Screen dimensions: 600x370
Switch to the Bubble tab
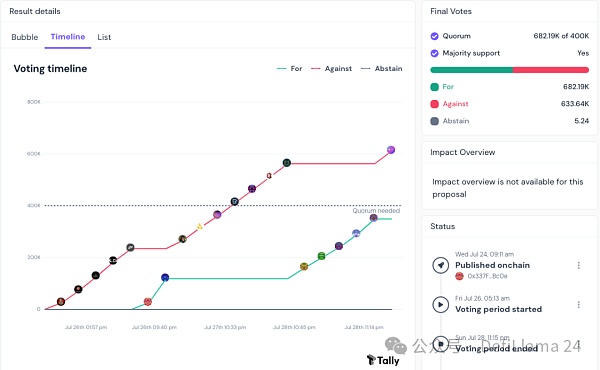point(24,37)
